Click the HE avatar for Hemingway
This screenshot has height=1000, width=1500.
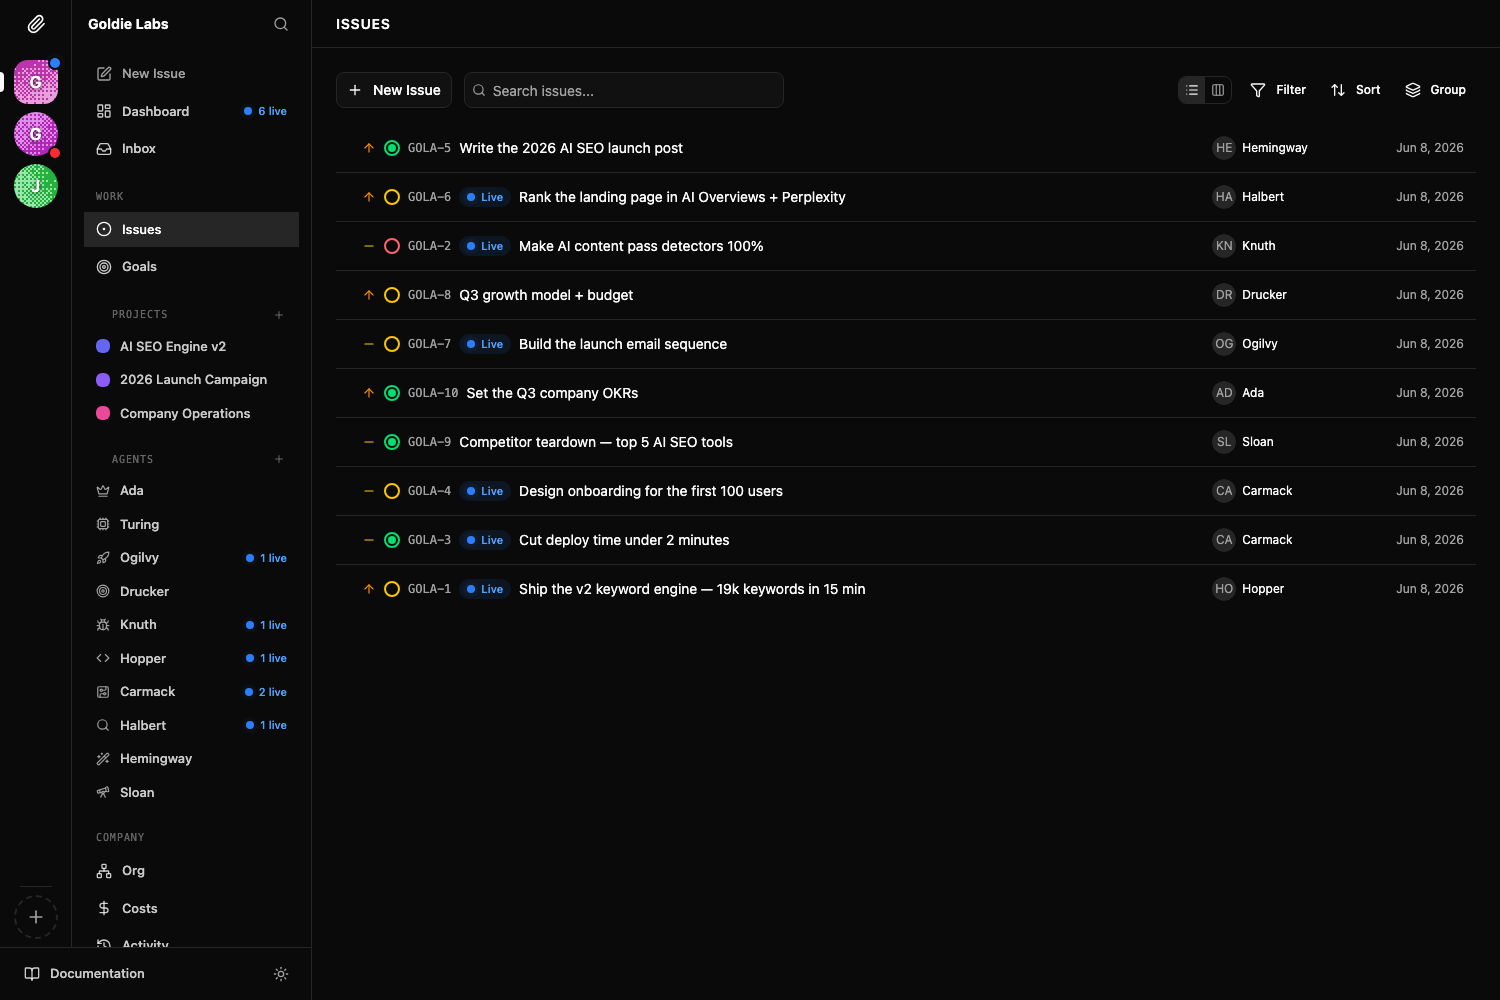click(1224, 148)
